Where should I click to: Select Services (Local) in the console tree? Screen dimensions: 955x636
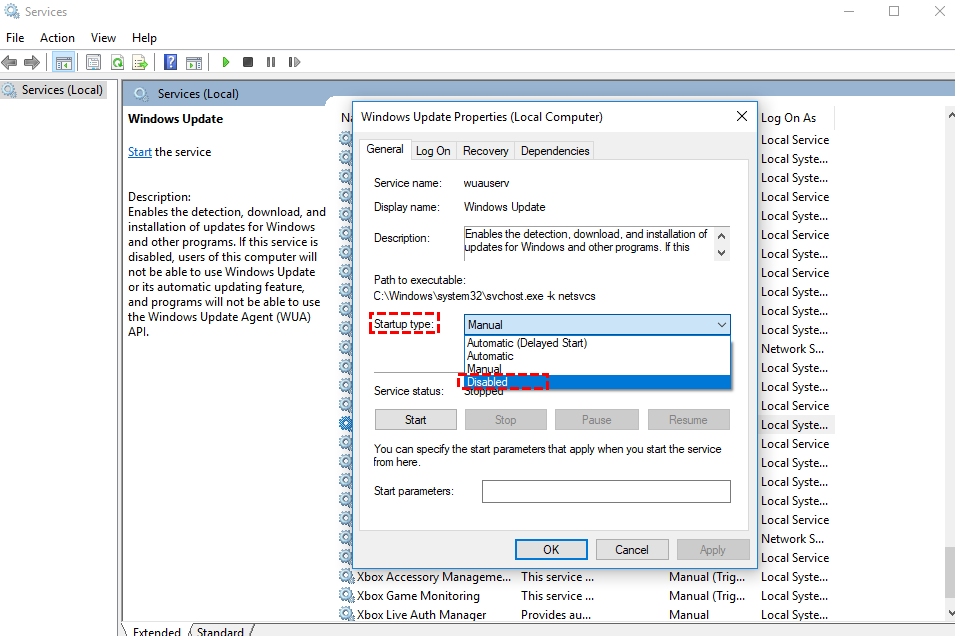(62, 90)
